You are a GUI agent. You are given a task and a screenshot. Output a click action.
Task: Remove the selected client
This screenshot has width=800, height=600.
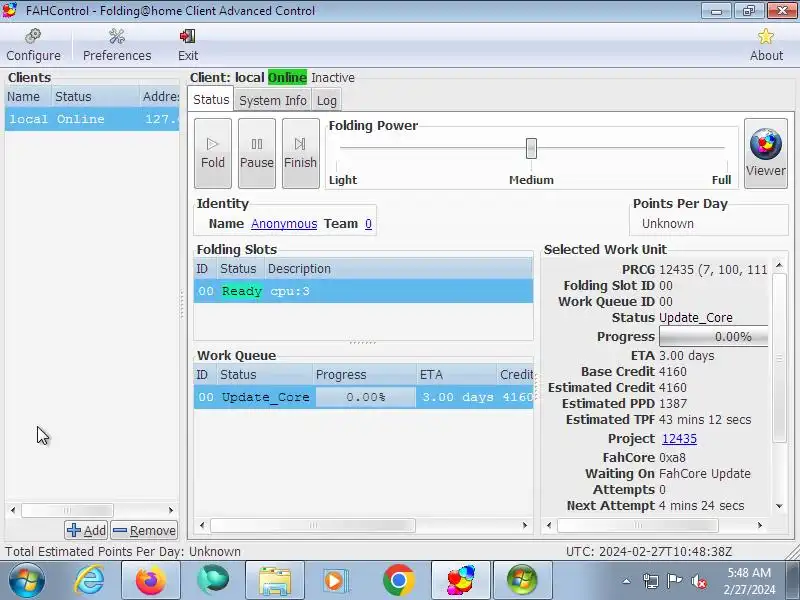click(144, 531)
